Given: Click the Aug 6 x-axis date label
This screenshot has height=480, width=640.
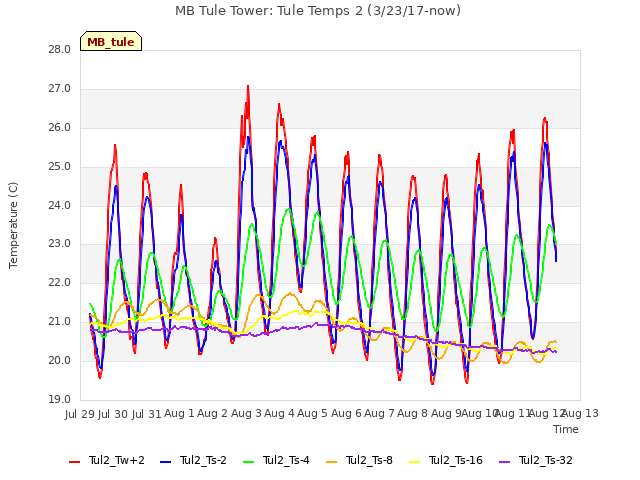Looking at the screenshot, I should point(346,413).
